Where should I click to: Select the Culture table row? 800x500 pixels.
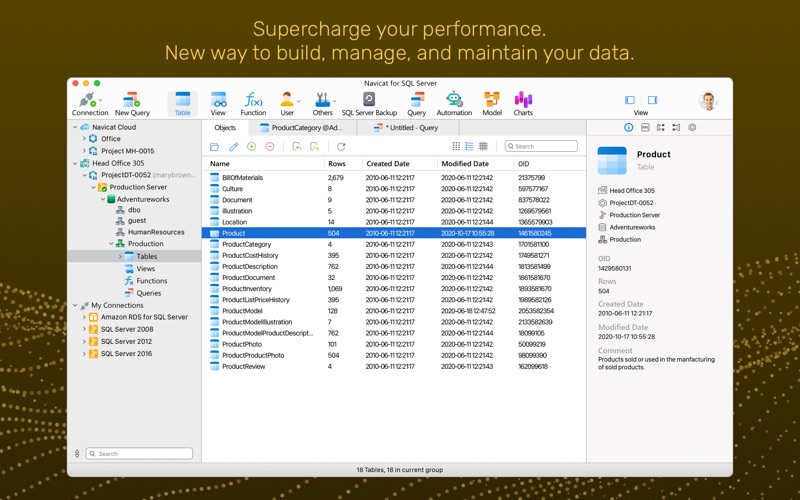[x=393, y=189]
